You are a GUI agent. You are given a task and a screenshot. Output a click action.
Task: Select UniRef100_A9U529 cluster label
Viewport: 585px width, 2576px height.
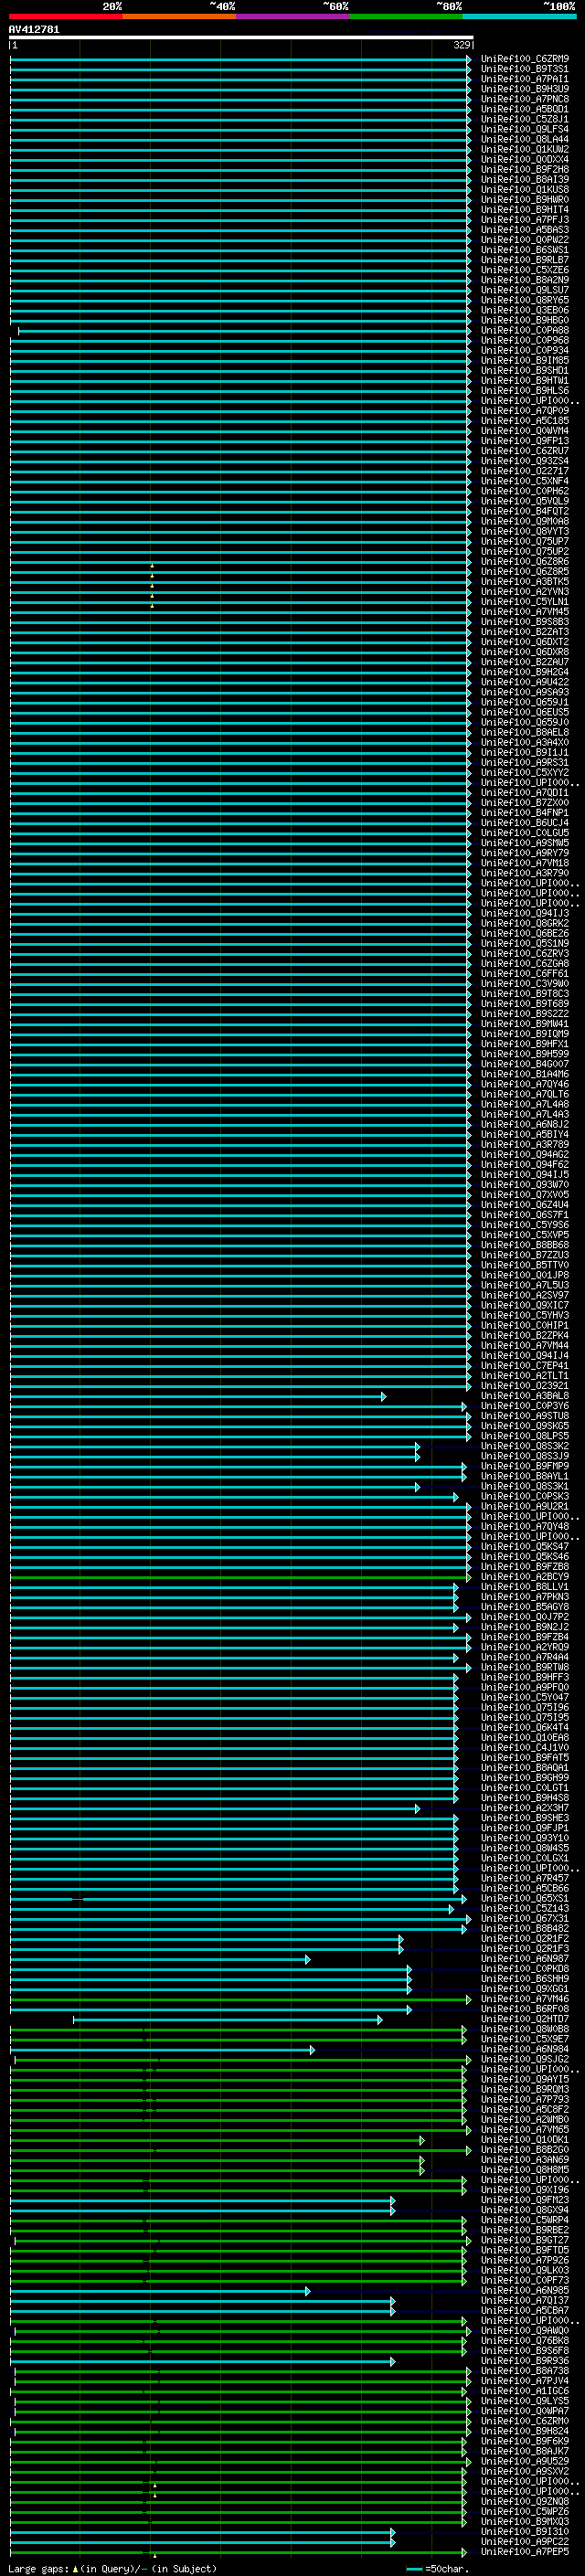(525, 2462)
